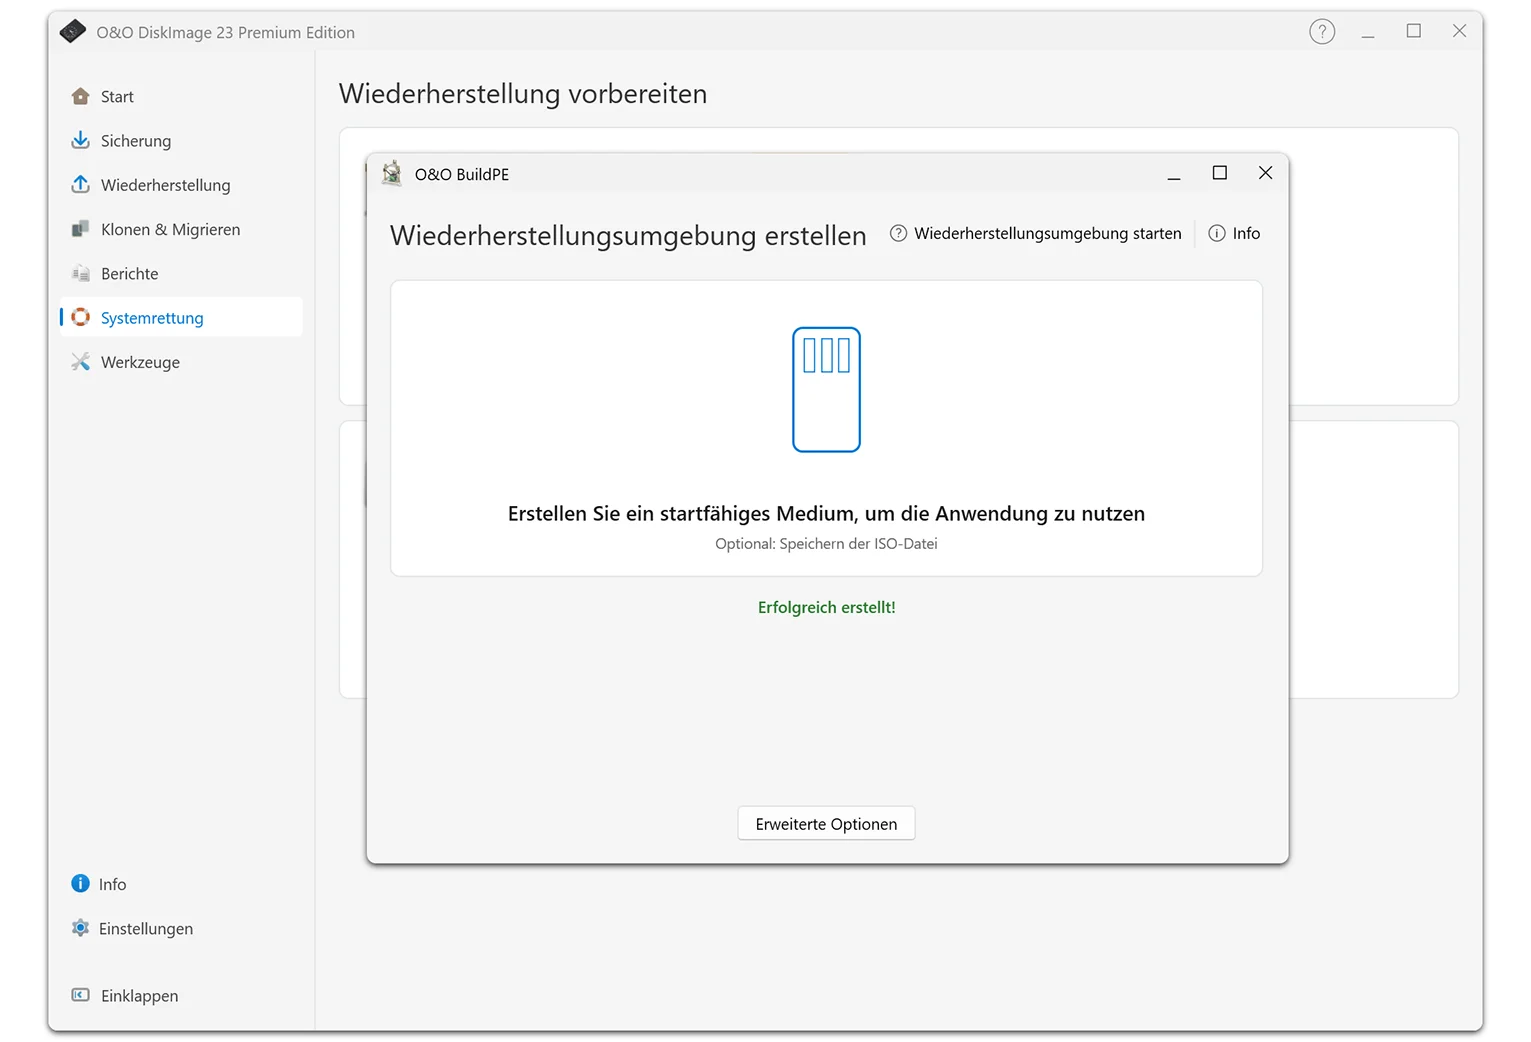Click the Berichte report icon
Image resolution: width=1531 pixels, height=1042 pixels.
click(x=81, y=273)
